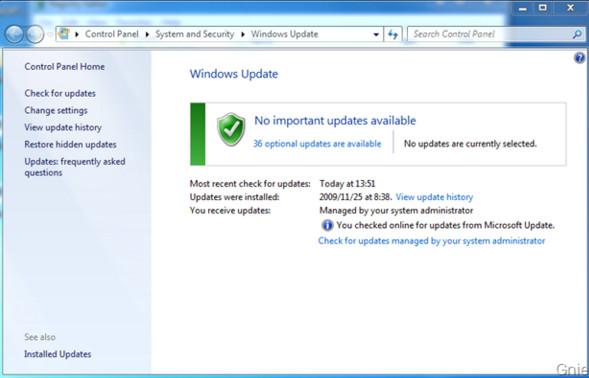Open Installed Updates link
The height and width of the screenshot is (378, 589).
tap(58, 354)
